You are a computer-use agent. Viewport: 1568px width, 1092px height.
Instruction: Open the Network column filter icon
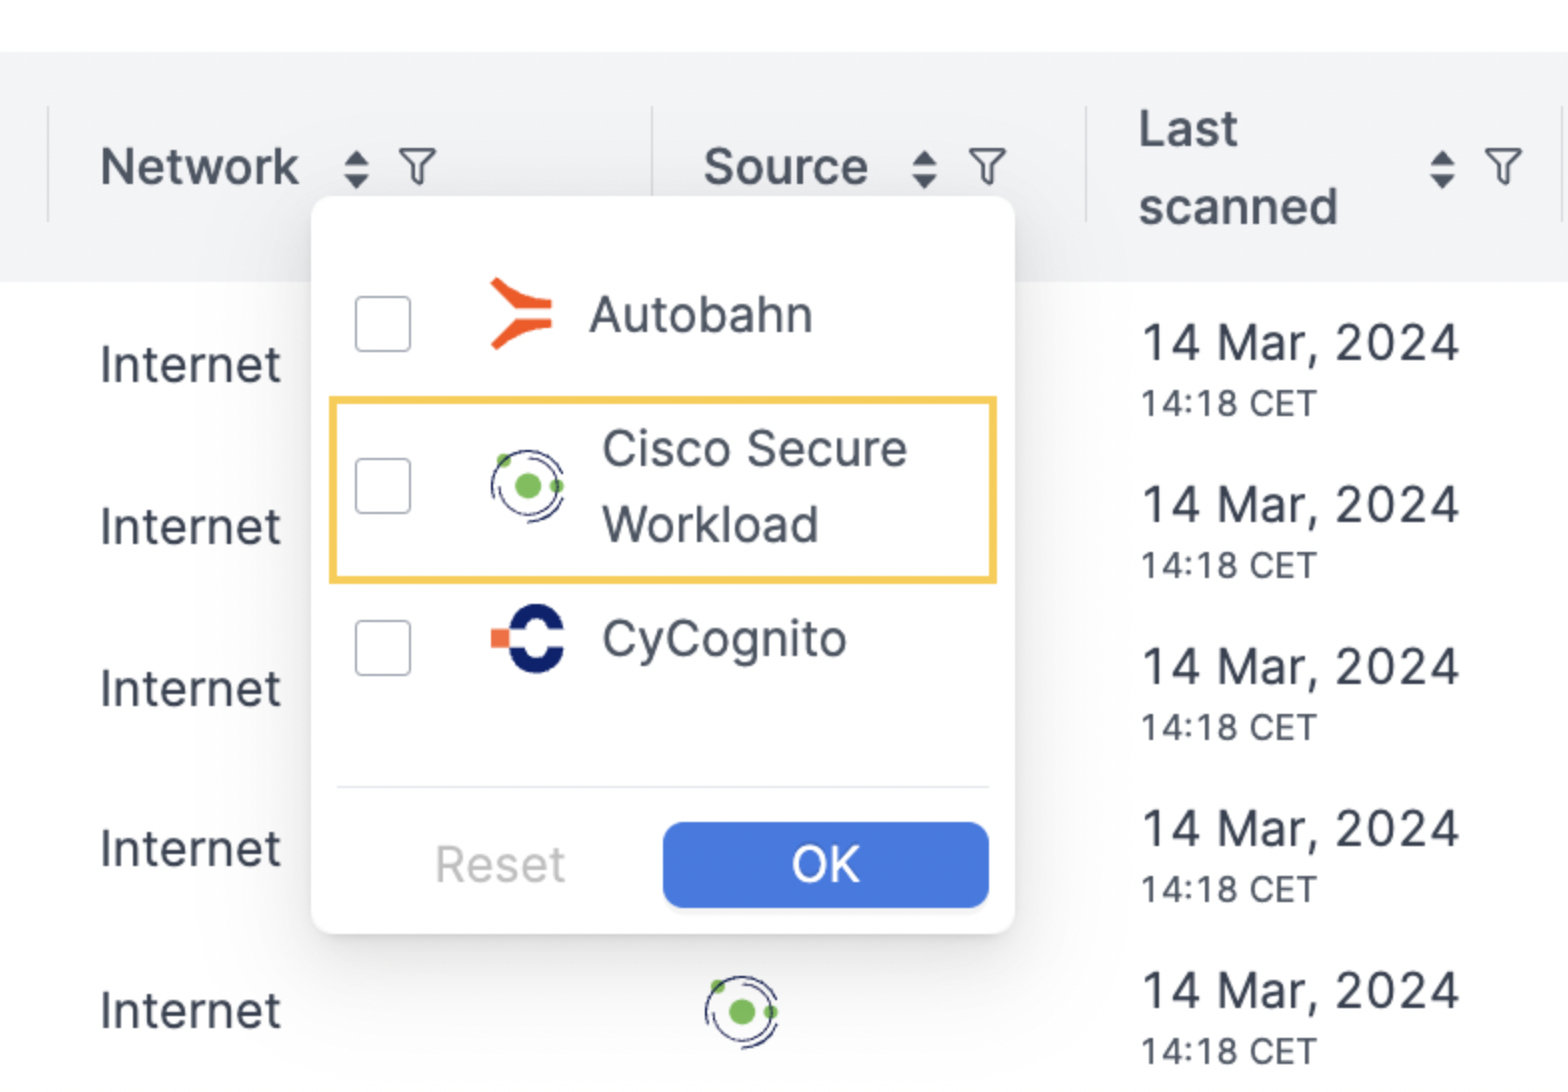[418, 167]
